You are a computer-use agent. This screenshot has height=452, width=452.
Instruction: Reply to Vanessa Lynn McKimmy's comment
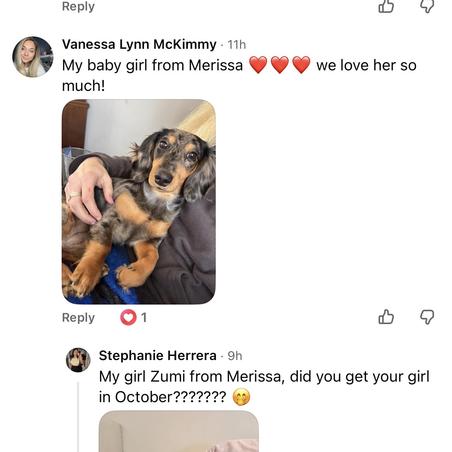(78, 318)
